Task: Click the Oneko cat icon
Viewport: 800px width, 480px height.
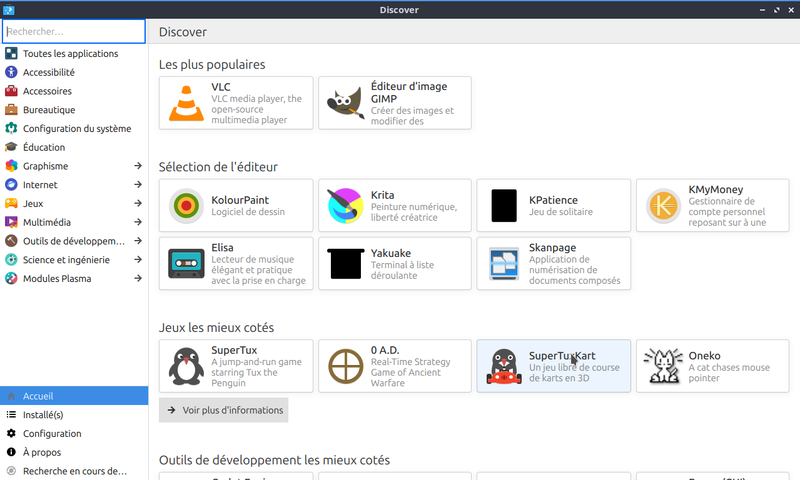Action: (x=663, y=366)
